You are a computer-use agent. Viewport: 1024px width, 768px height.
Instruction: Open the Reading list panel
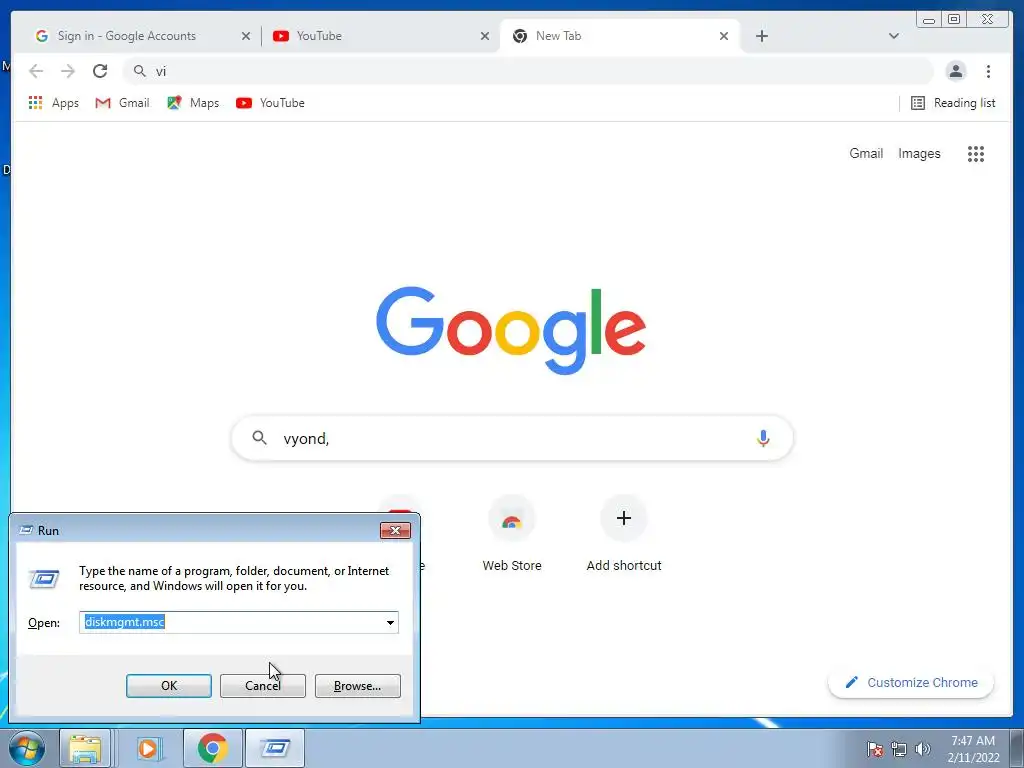pyautogui.click(x=953, y=103)
